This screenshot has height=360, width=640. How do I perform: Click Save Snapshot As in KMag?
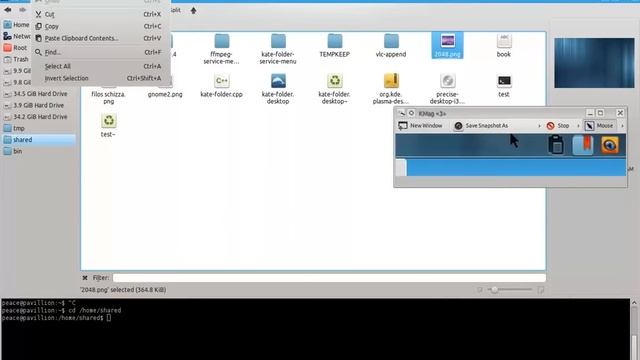pyautogui.click(x=482, y=126)
